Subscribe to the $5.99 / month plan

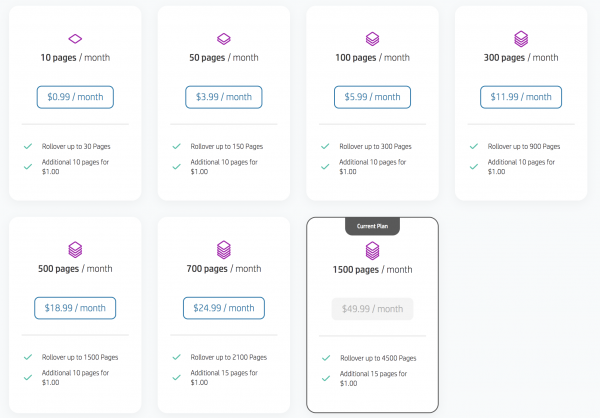372,98
